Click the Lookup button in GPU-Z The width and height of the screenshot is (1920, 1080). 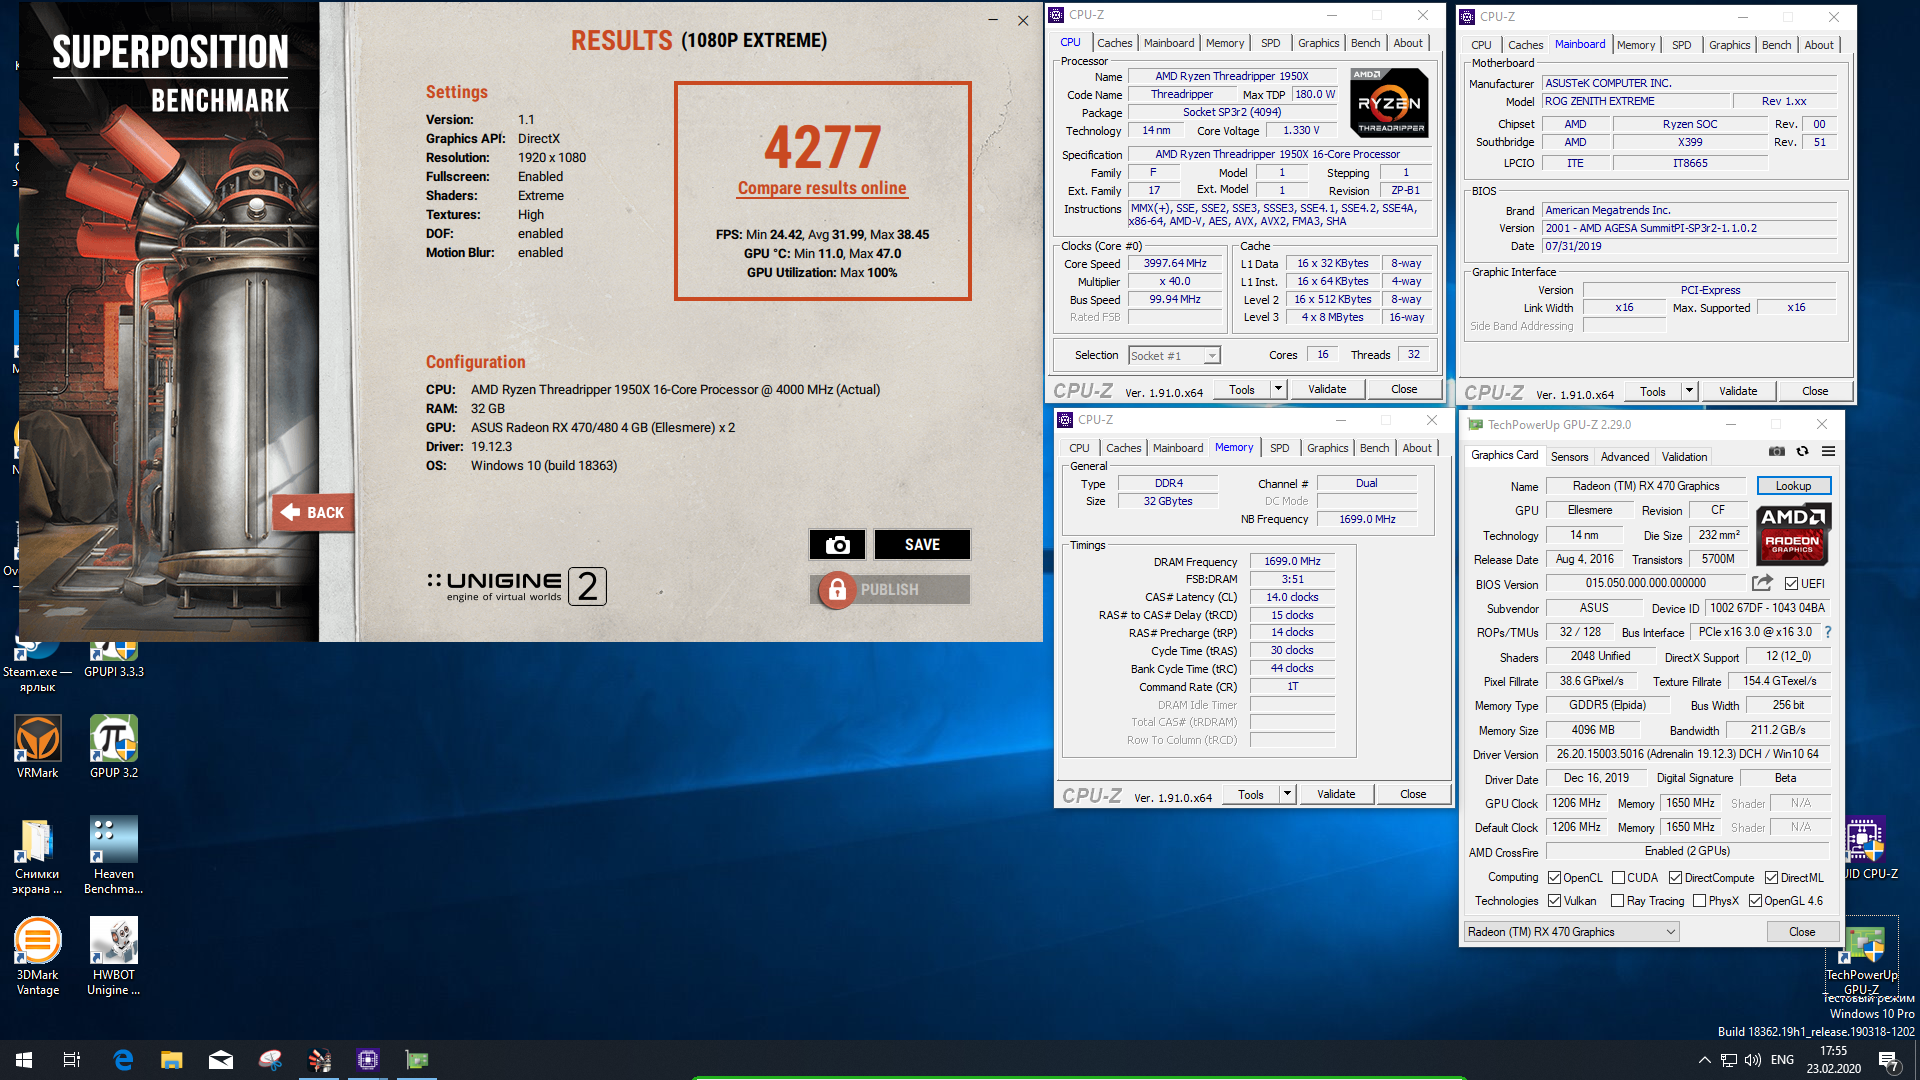point(1793,486)
